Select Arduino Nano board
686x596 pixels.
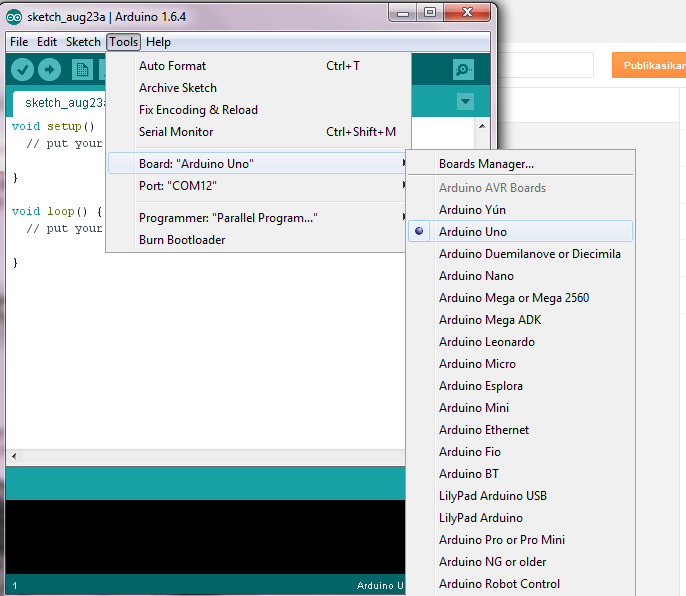tap(520, 275)
